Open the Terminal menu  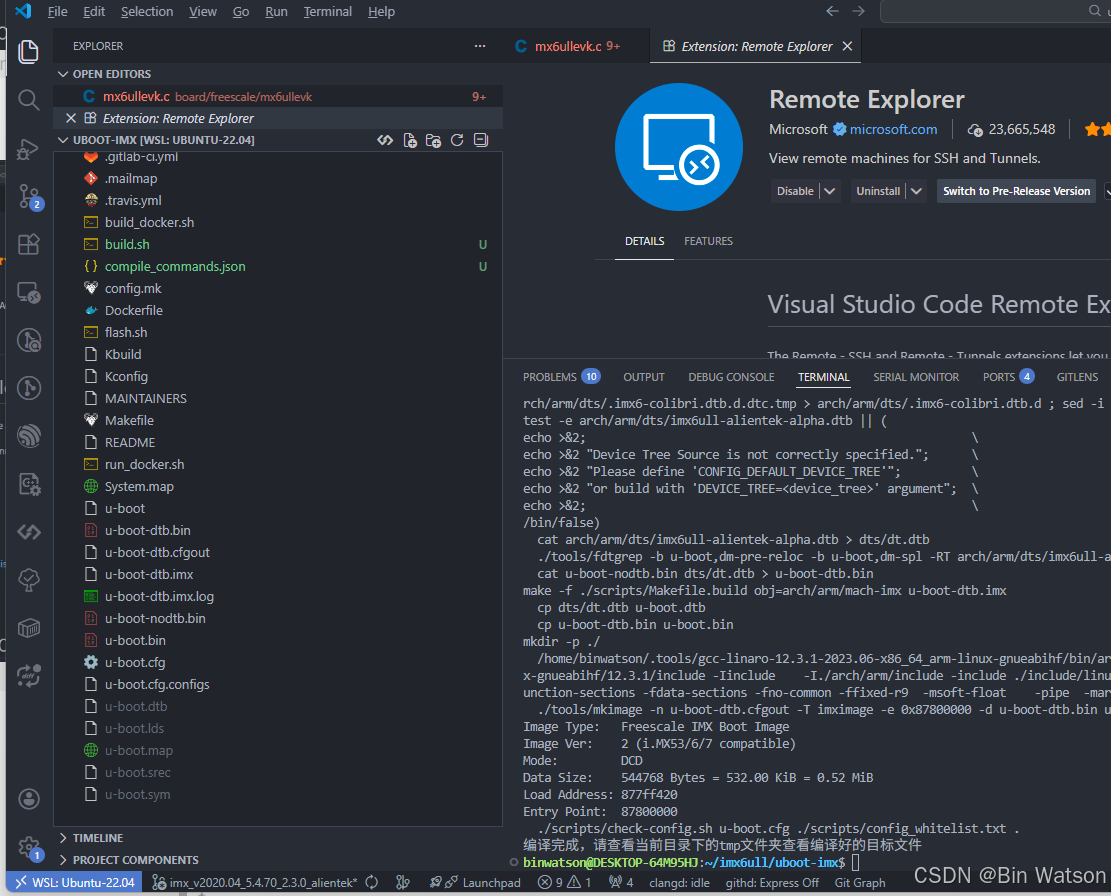coord(327,11)
